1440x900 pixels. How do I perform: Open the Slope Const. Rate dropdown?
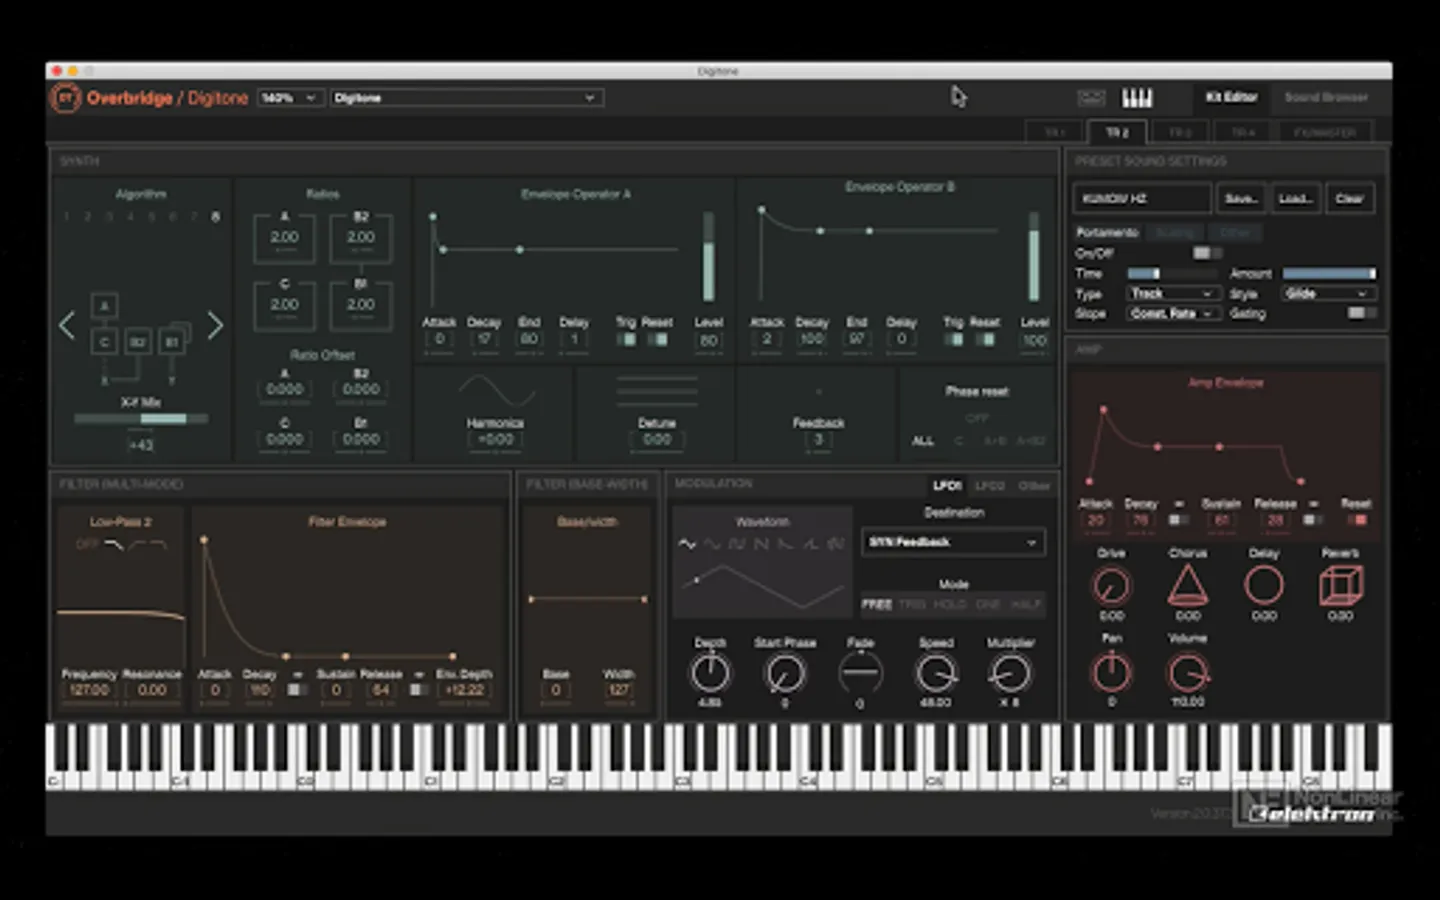coord(1171,313)
